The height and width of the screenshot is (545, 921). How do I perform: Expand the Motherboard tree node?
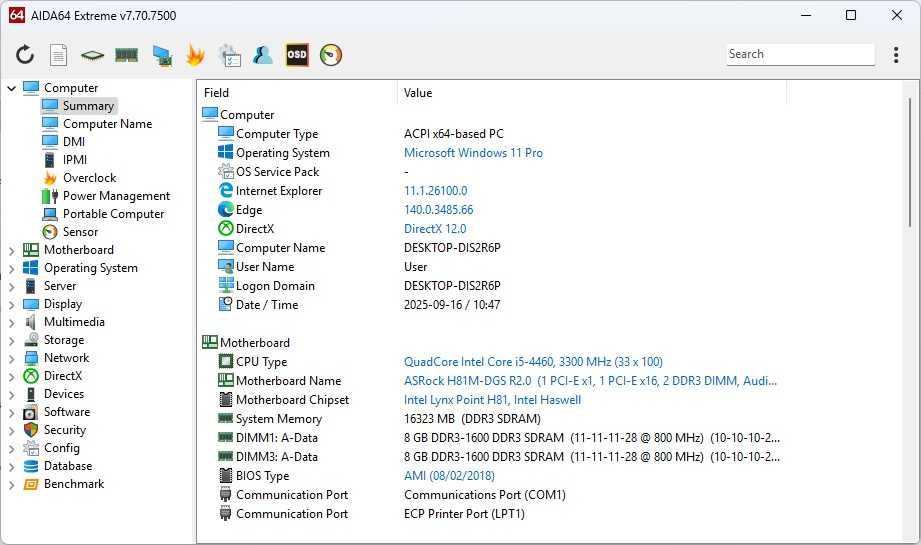coord(12,251)
